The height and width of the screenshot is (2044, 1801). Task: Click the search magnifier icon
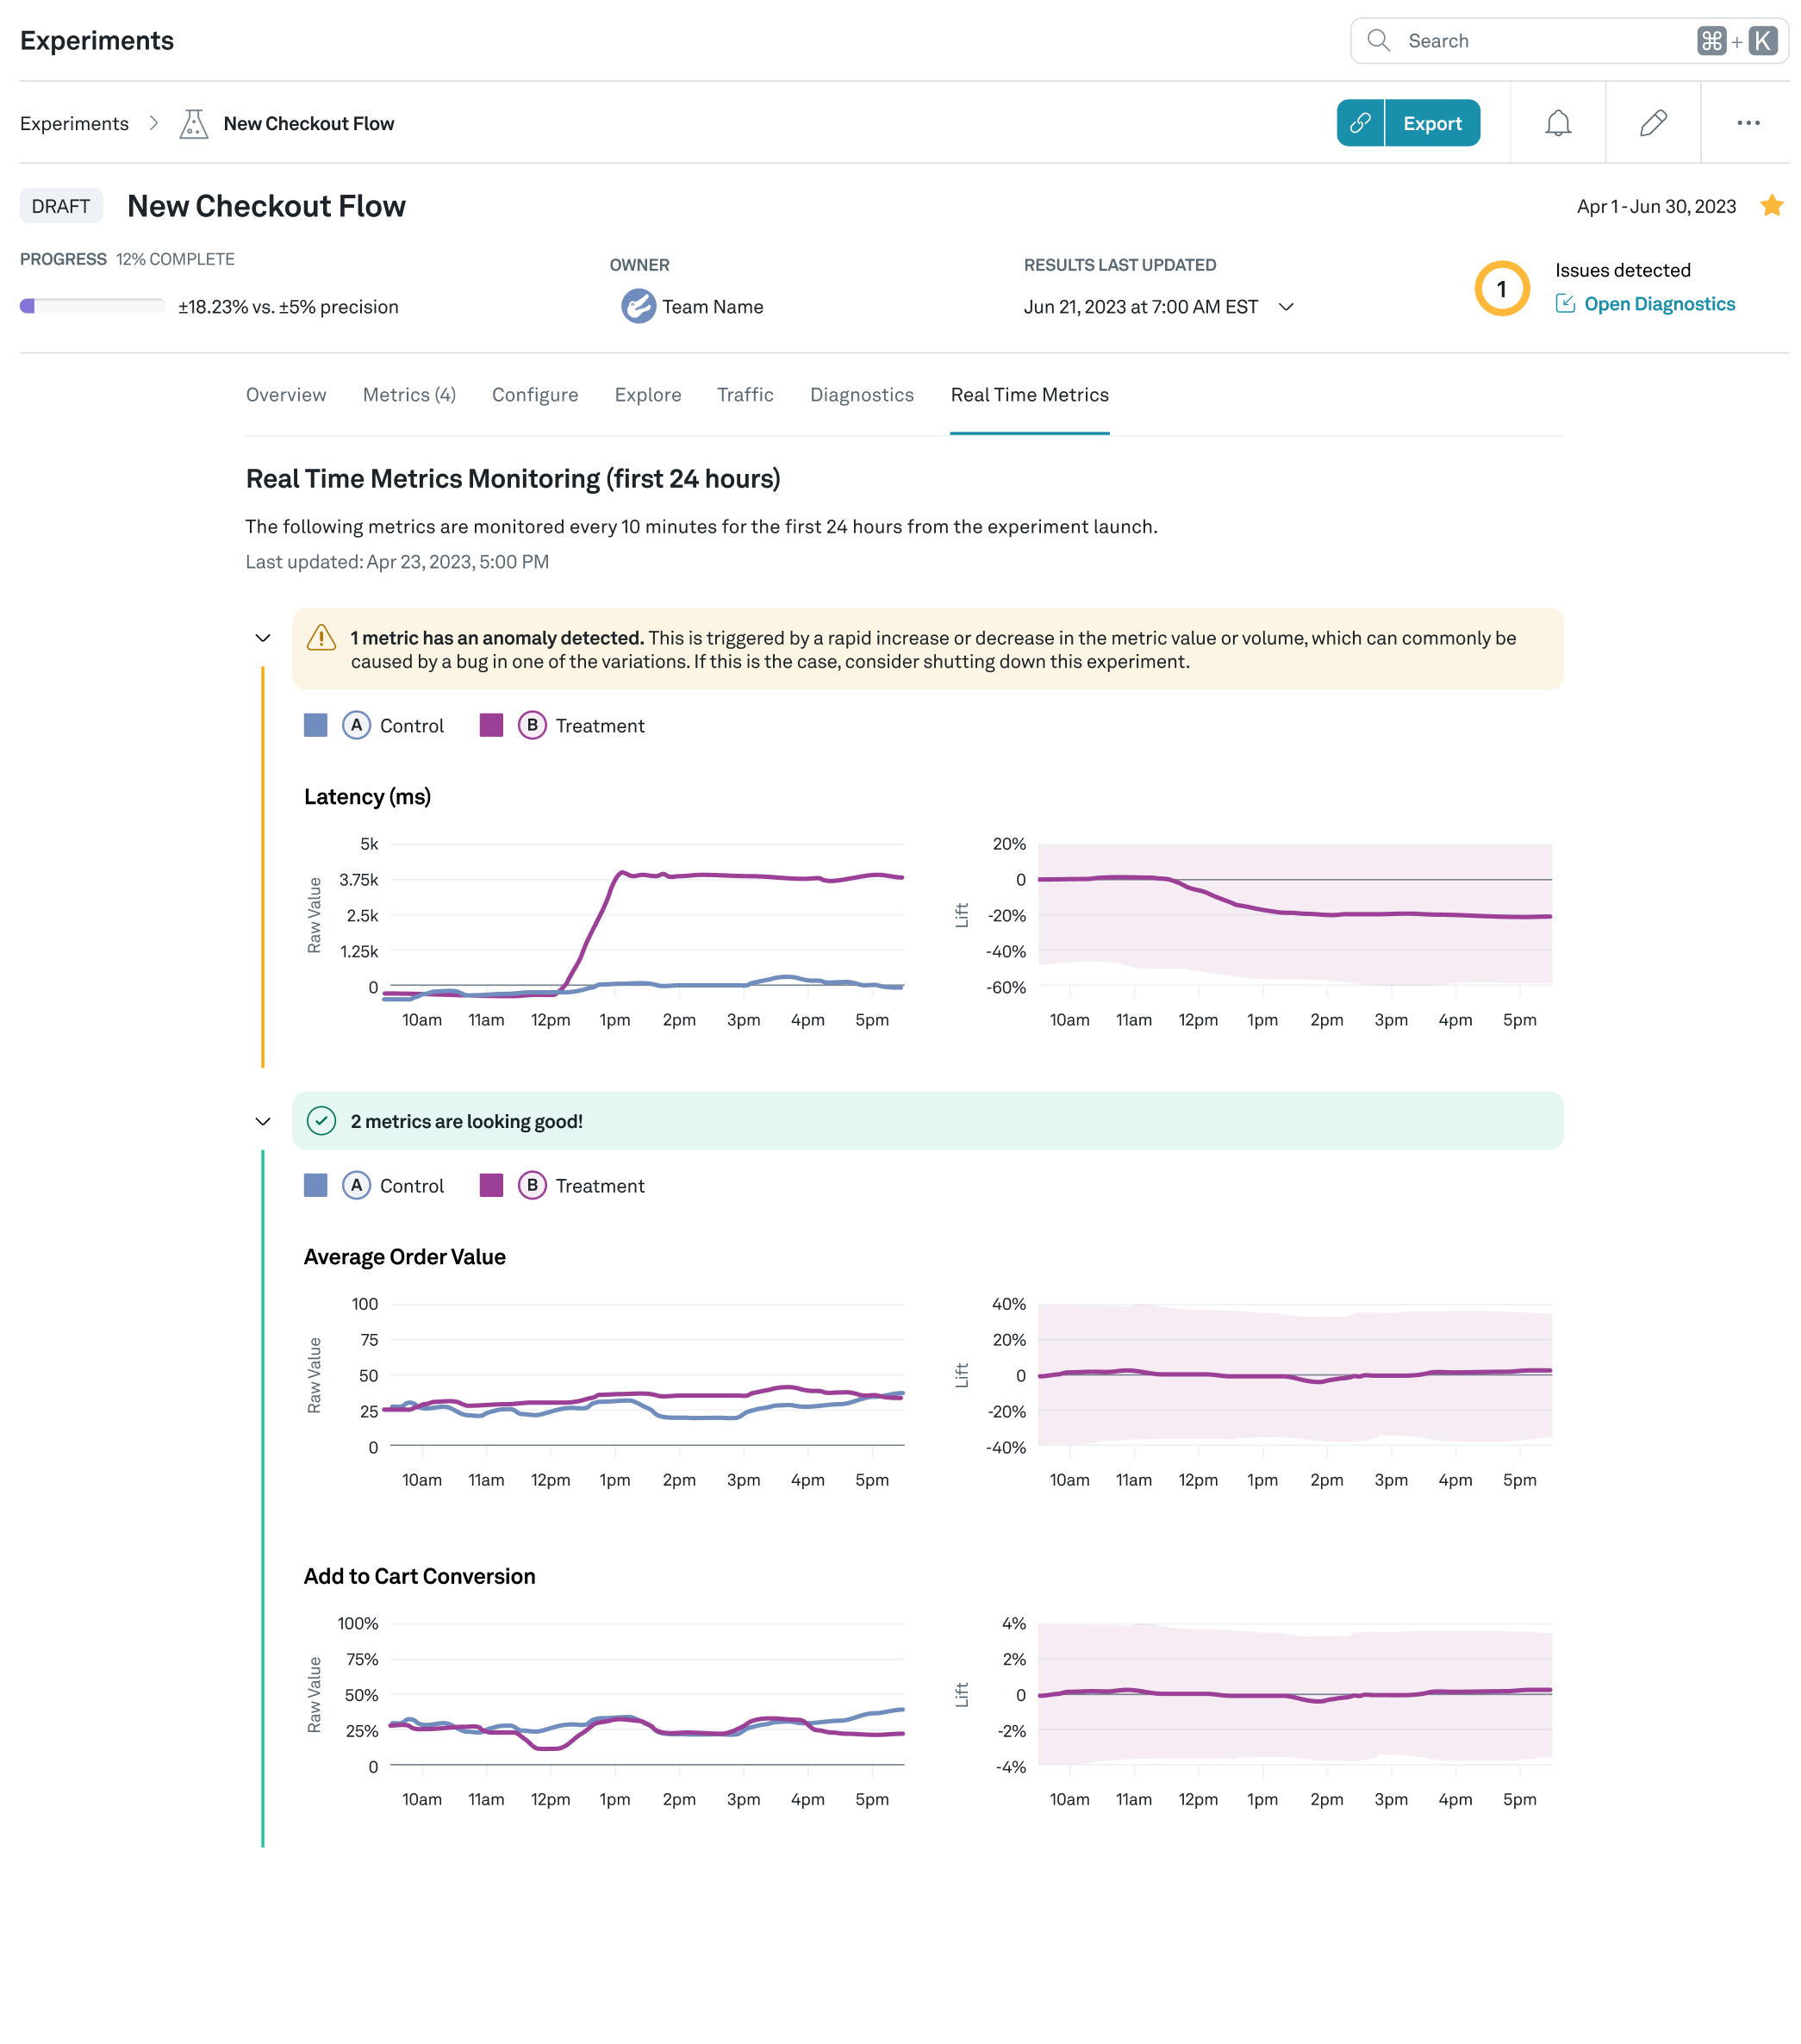pyautogui.click(x=1378, y=41)
